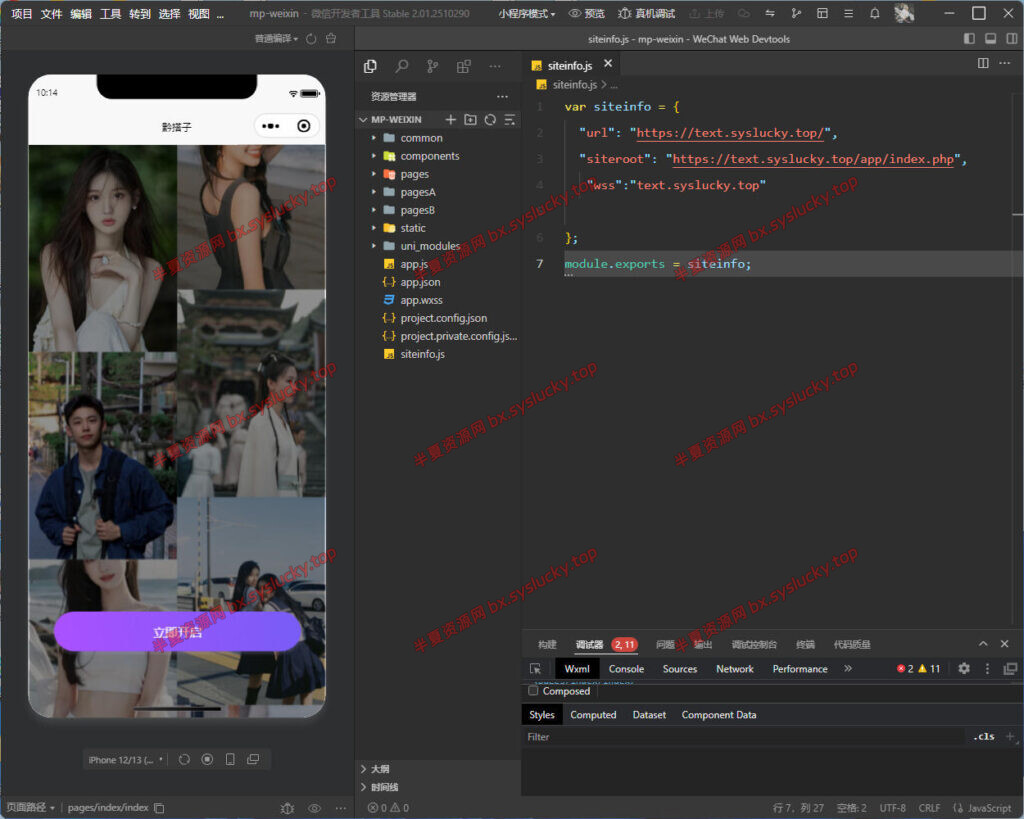Open the notification bell in the toolbar
This screenshot has height=819, width=1024.
point(874,13)
